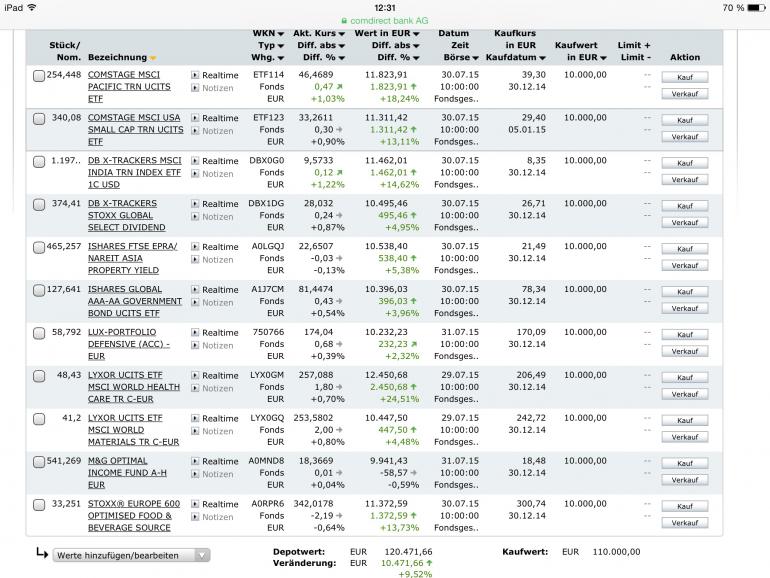Open Realtime icon for STOXX GLOBAL SELECT DIVIDEND
Screen dimensions: 770x578
coord(195,203)
